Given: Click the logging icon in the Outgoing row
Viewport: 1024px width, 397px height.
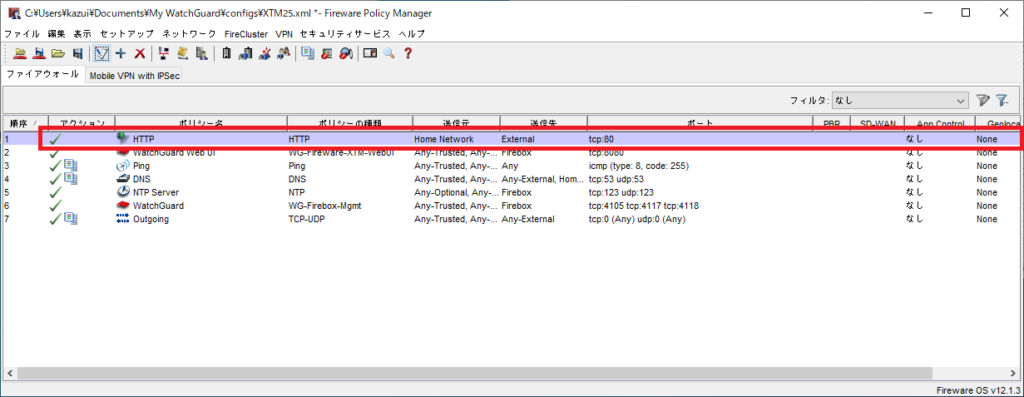Looking at the screenshot, I should (71, 219).
